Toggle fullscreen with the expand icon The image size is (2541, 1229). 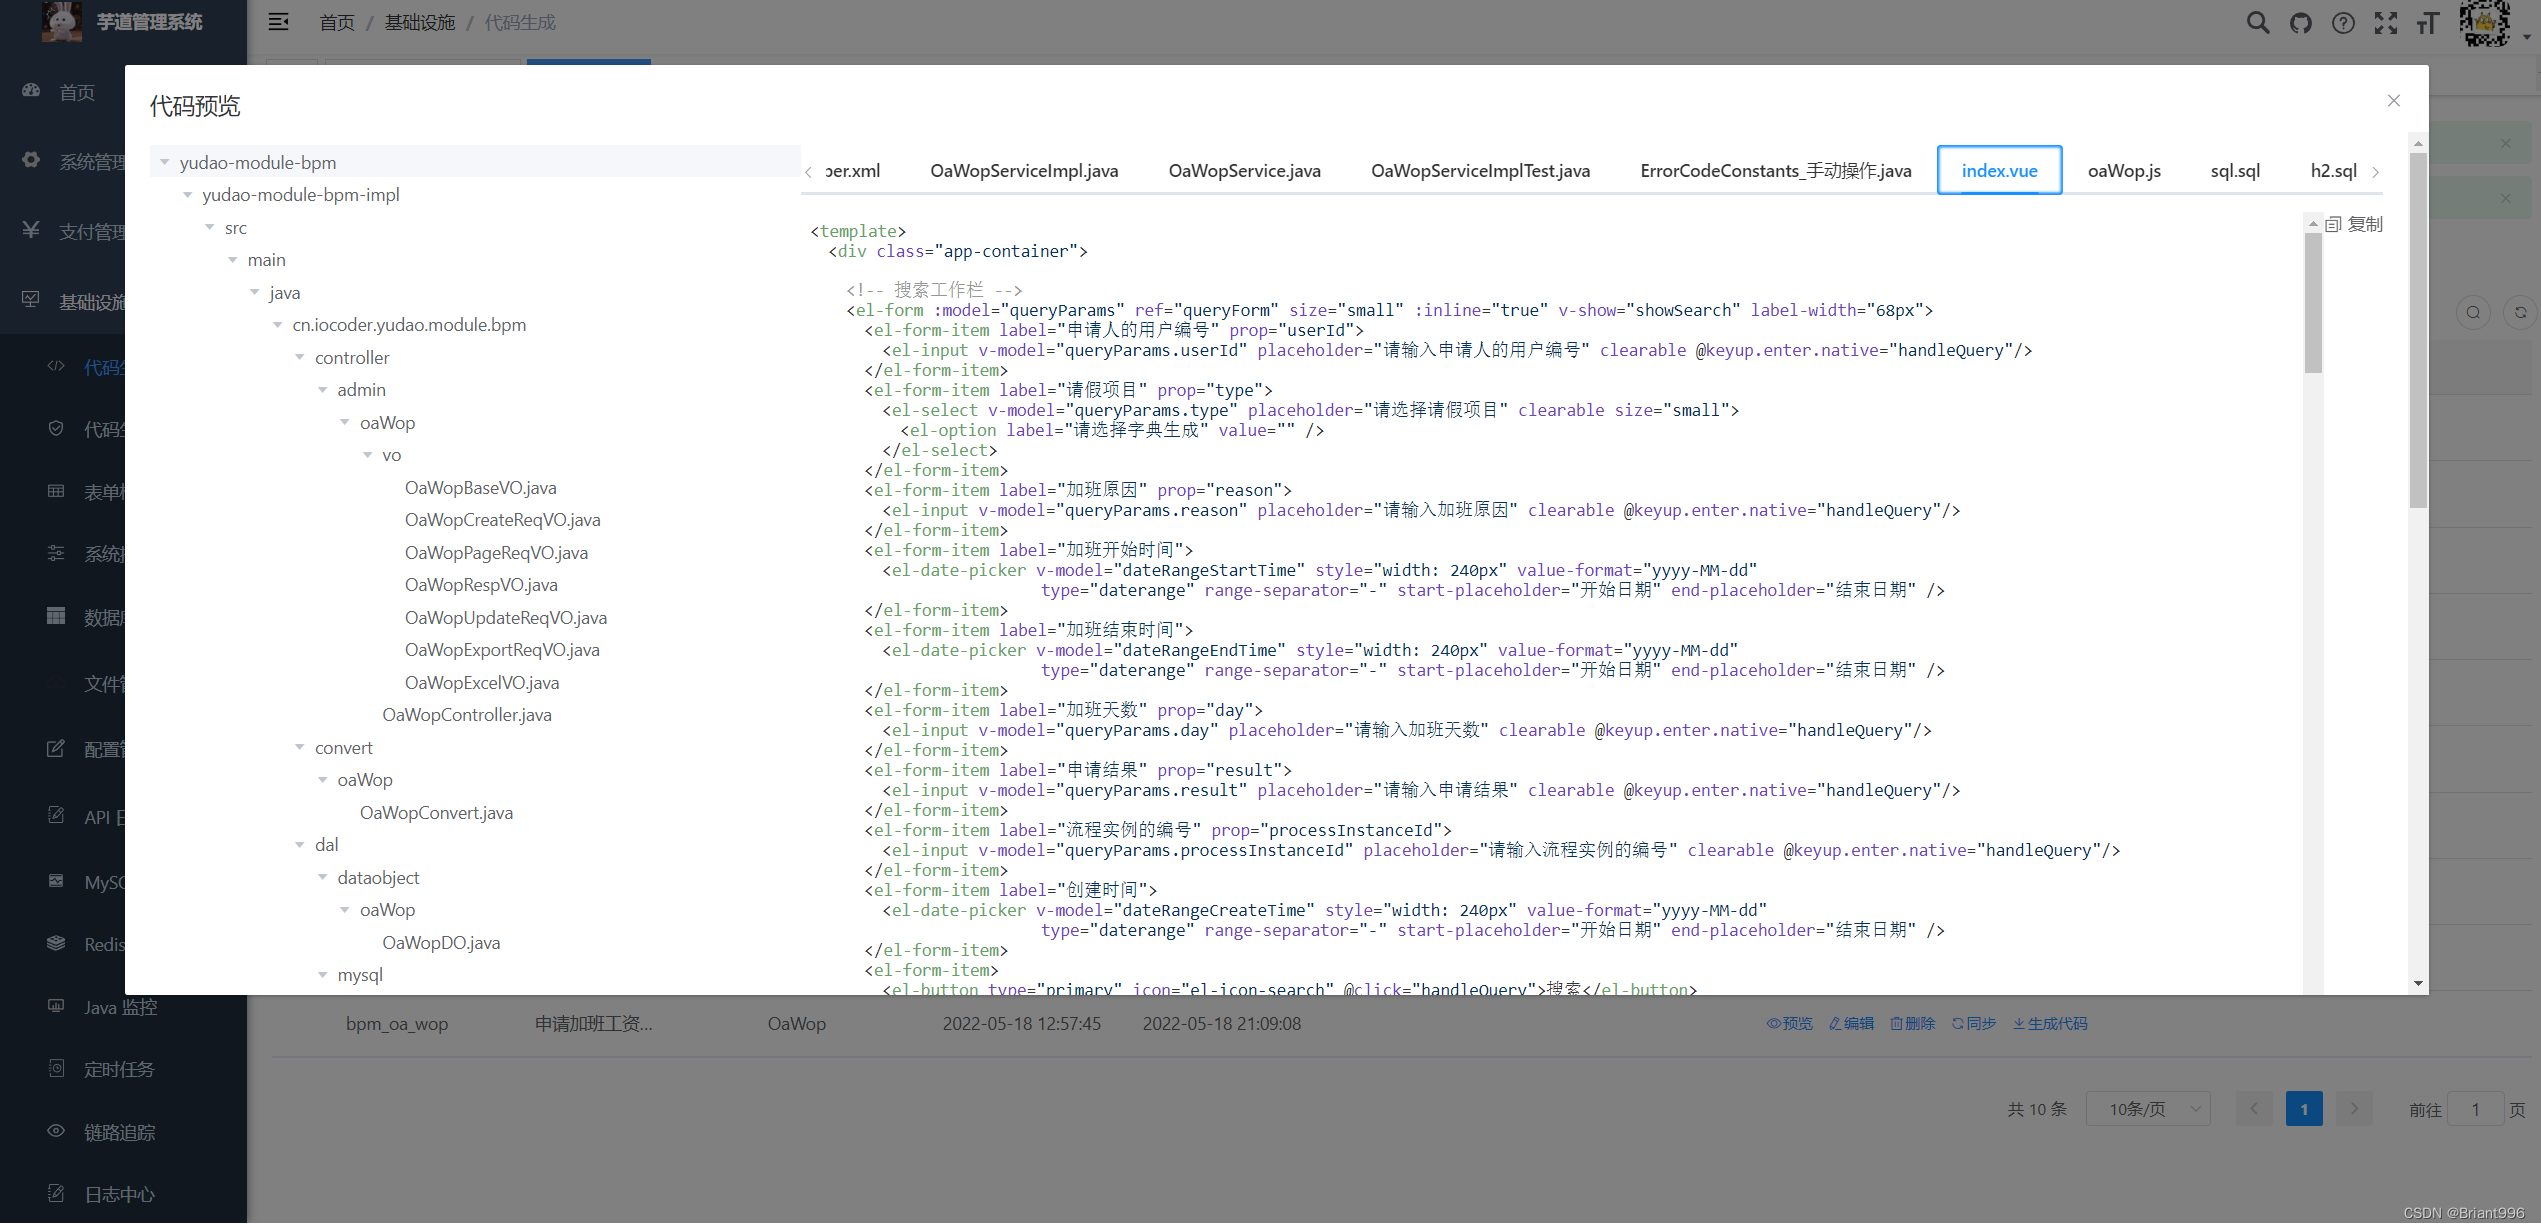[x=2386, y=23]
